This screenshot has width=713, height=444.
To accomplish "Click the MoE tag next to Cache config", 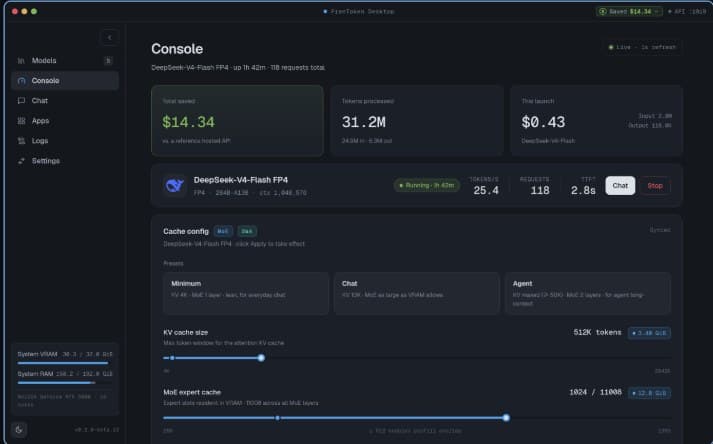I will pos(223,232).
